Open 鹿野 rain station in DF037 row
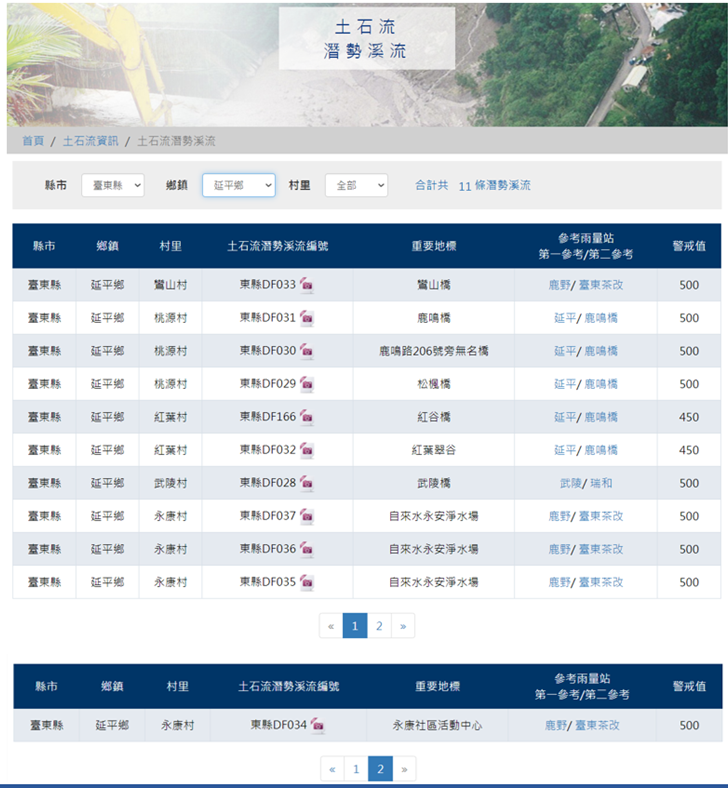 coord(559,516)
